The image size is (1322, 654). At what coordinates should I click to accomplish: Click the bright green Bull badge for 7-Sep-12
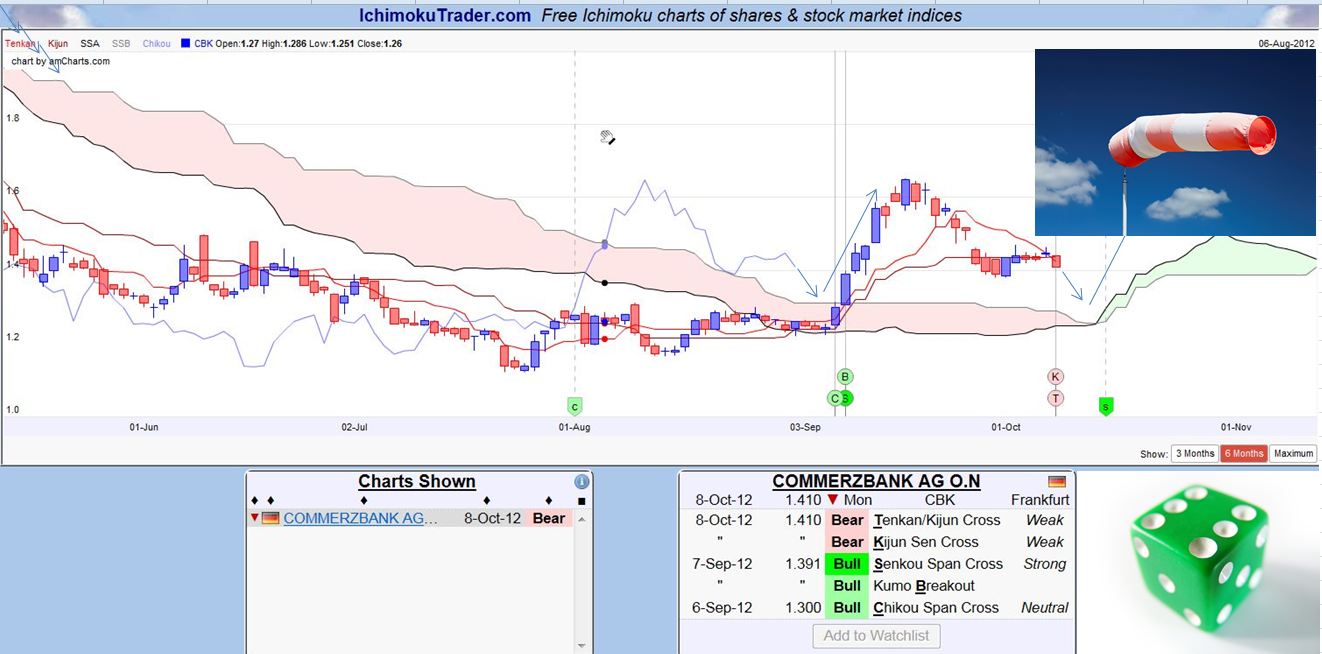847,564
